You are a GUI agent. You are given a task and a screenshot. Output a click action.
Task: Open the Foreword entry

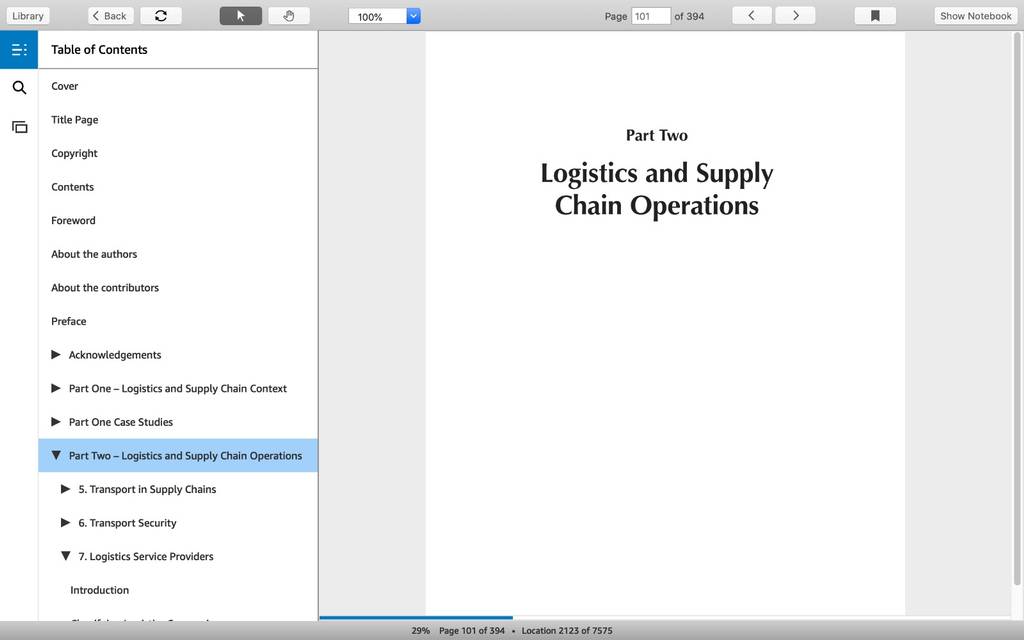pos(73,221)
